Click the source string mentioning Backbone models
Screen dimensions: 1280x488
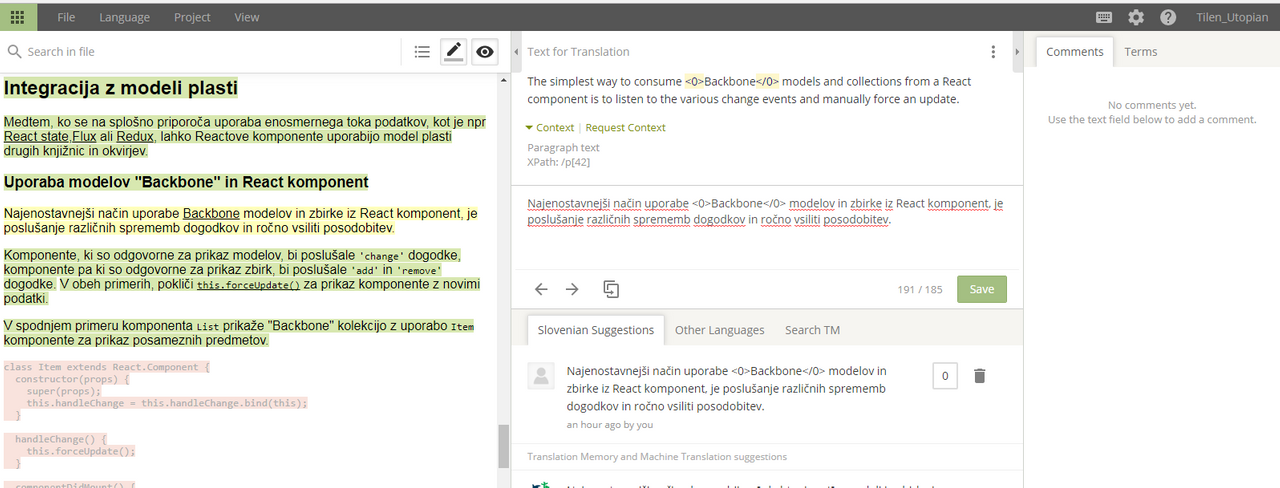(749, 90)
